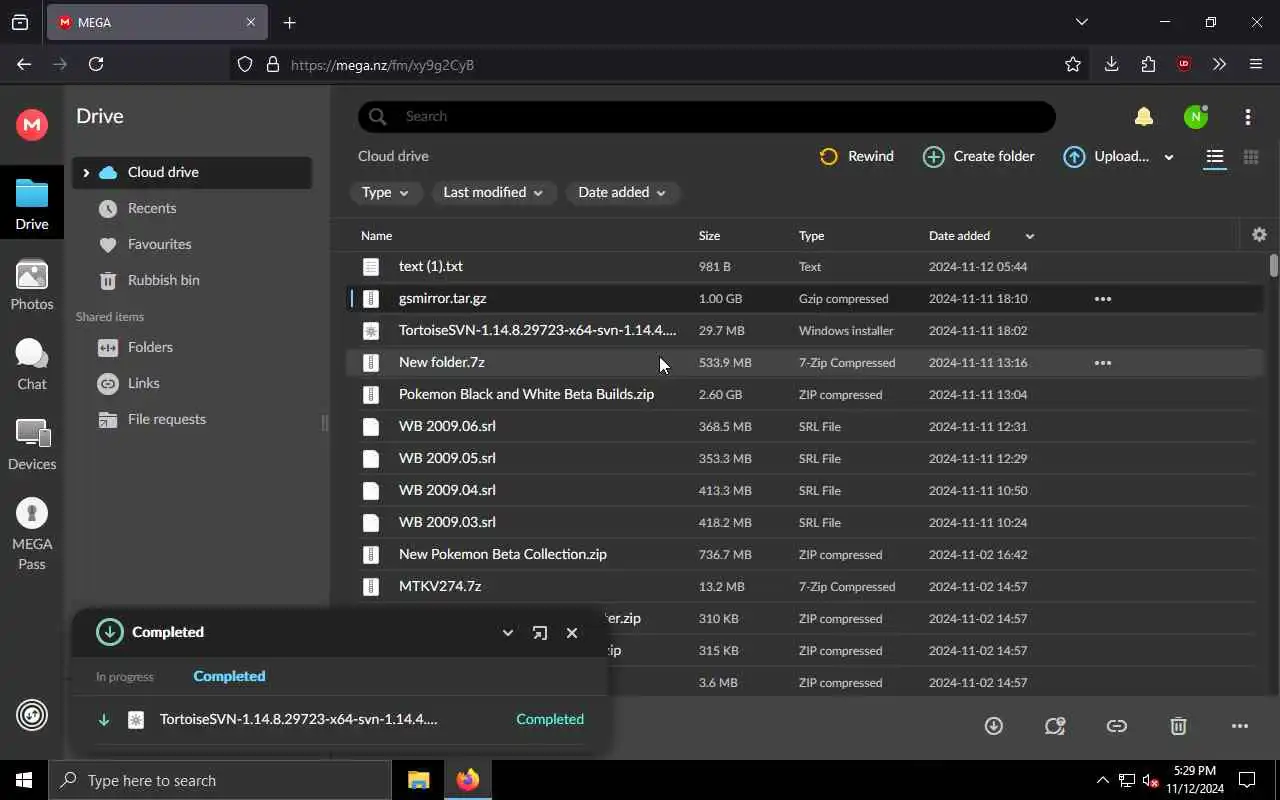Open Firefox downloads panel
The height and width of the screenshot is (800, 1280).
tap(1111, 64)
